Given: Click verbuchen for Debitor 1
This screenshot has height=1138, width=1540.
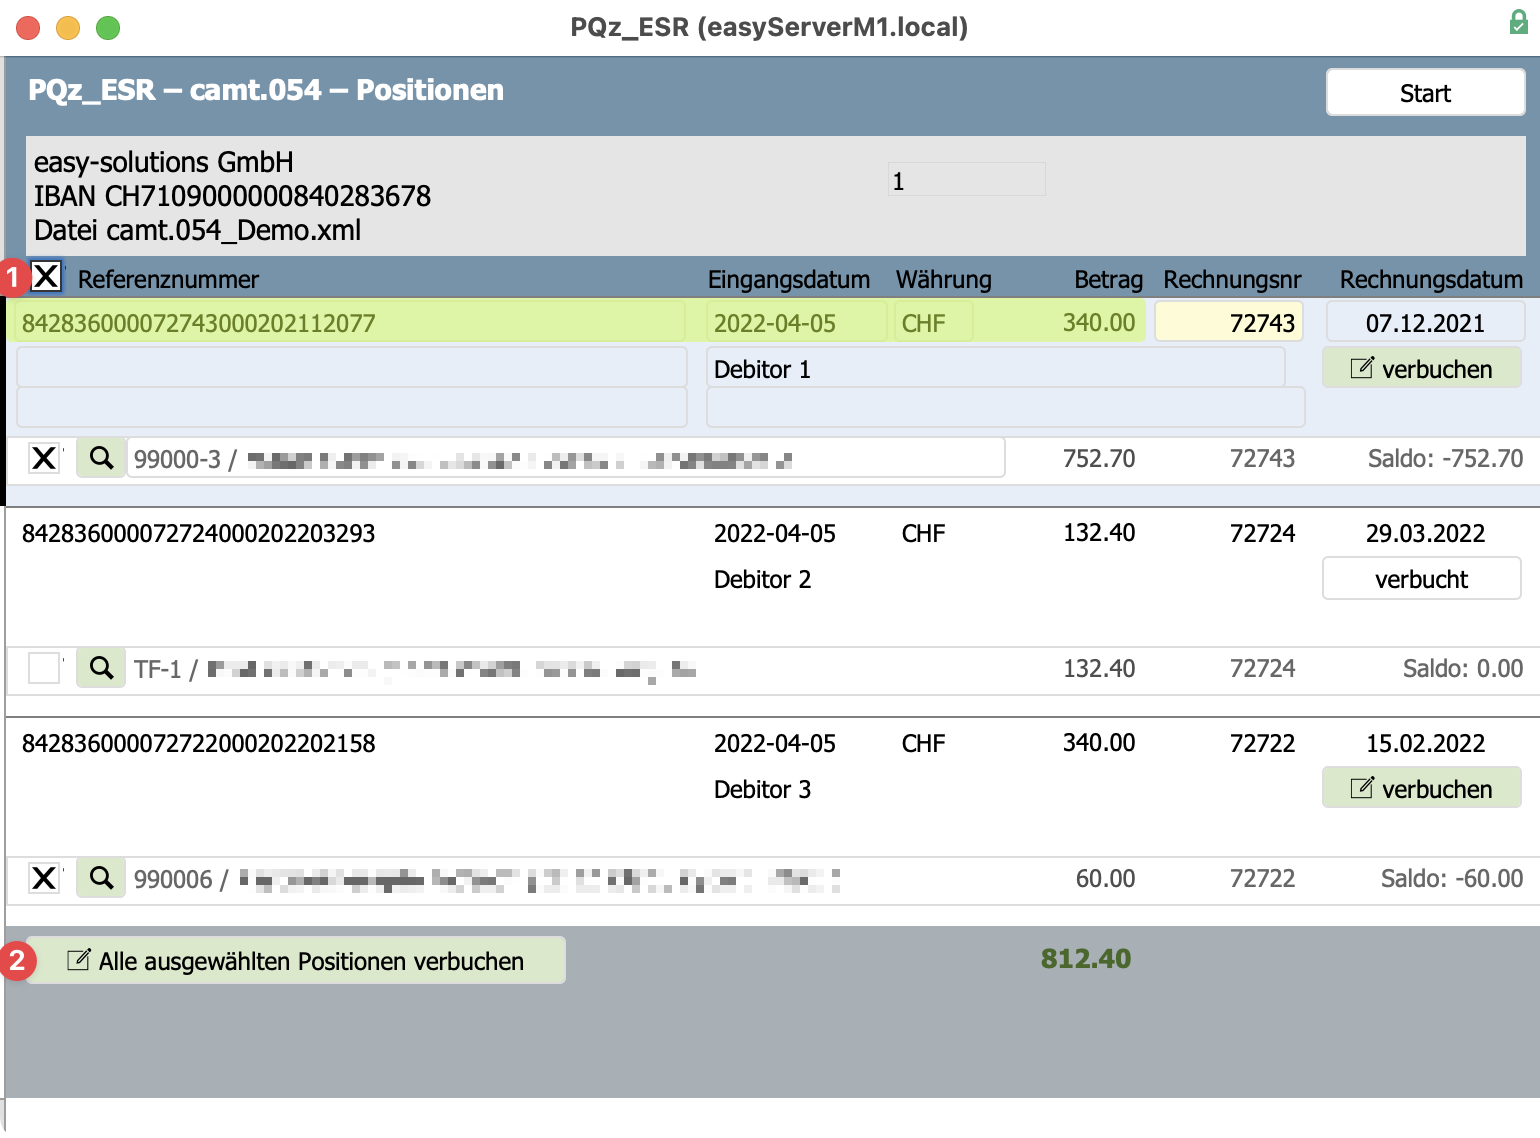Looking at the screenshot, I should tap(1422, 369).
